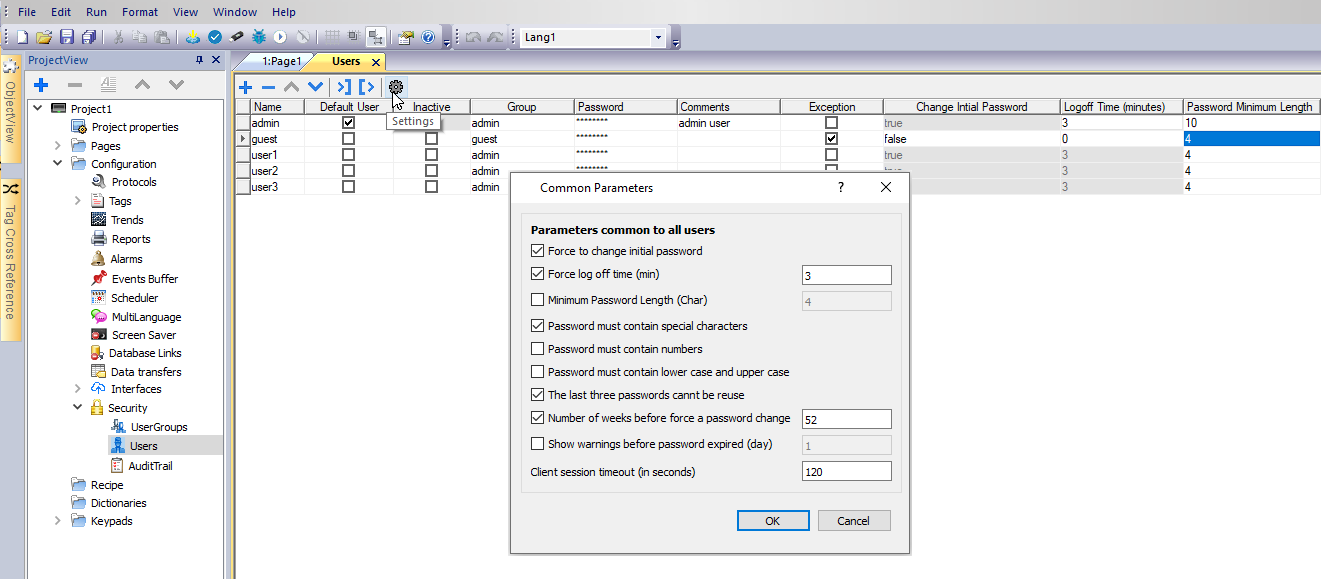Click the Client session timeout field
The image size is (1321, 579).
coord(846,471)
